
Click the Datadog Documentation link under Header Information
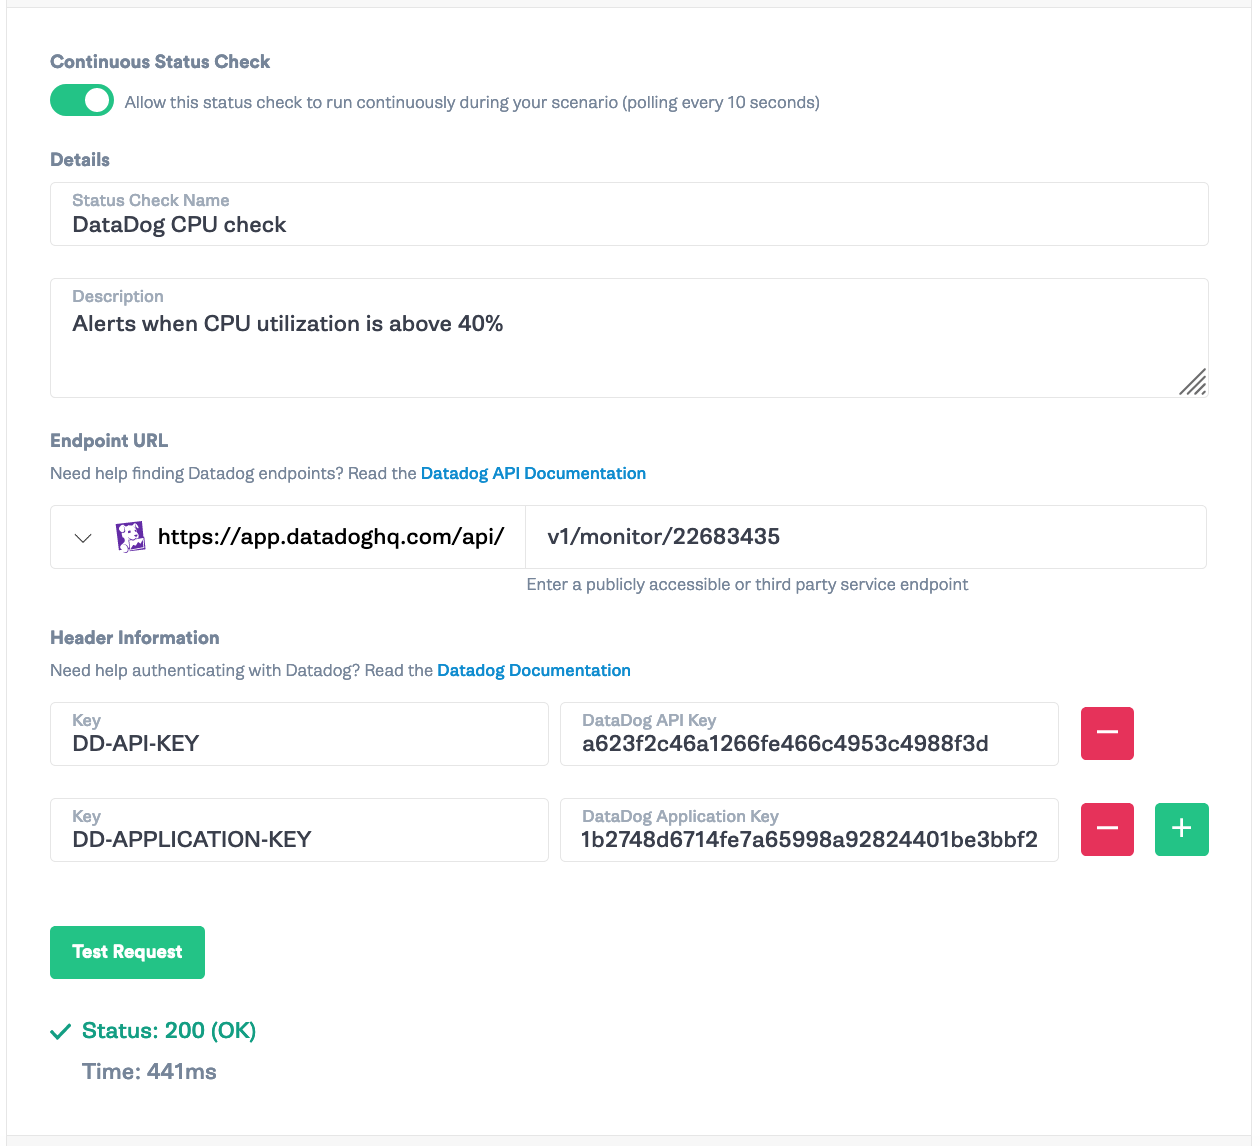point(533,670)
